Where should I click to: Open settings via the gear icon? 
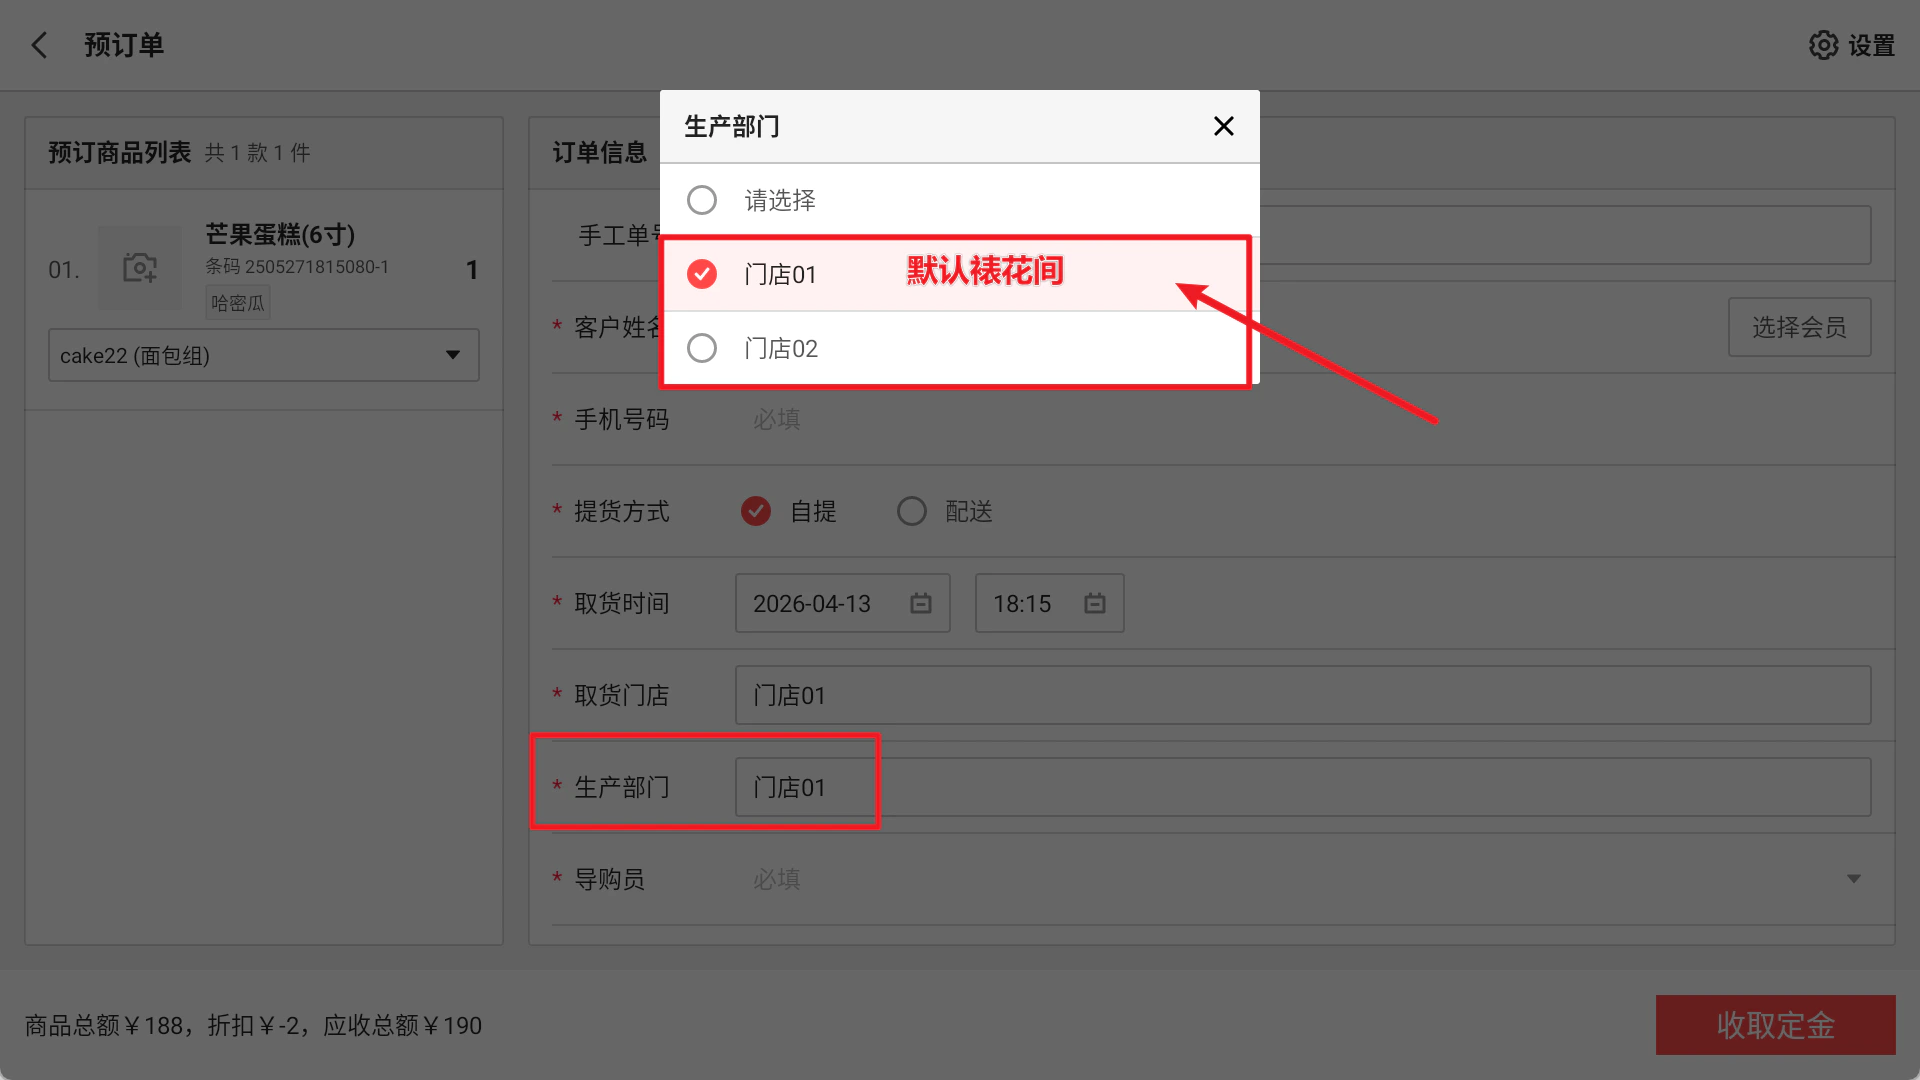tap(1823, 45)
